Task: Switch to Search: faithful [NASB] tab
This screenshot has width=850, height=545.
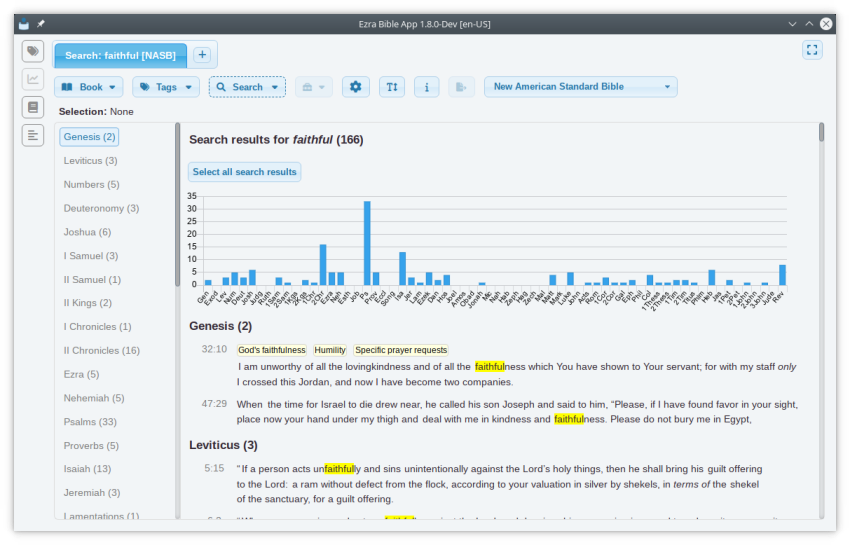Action: point(120,55)
